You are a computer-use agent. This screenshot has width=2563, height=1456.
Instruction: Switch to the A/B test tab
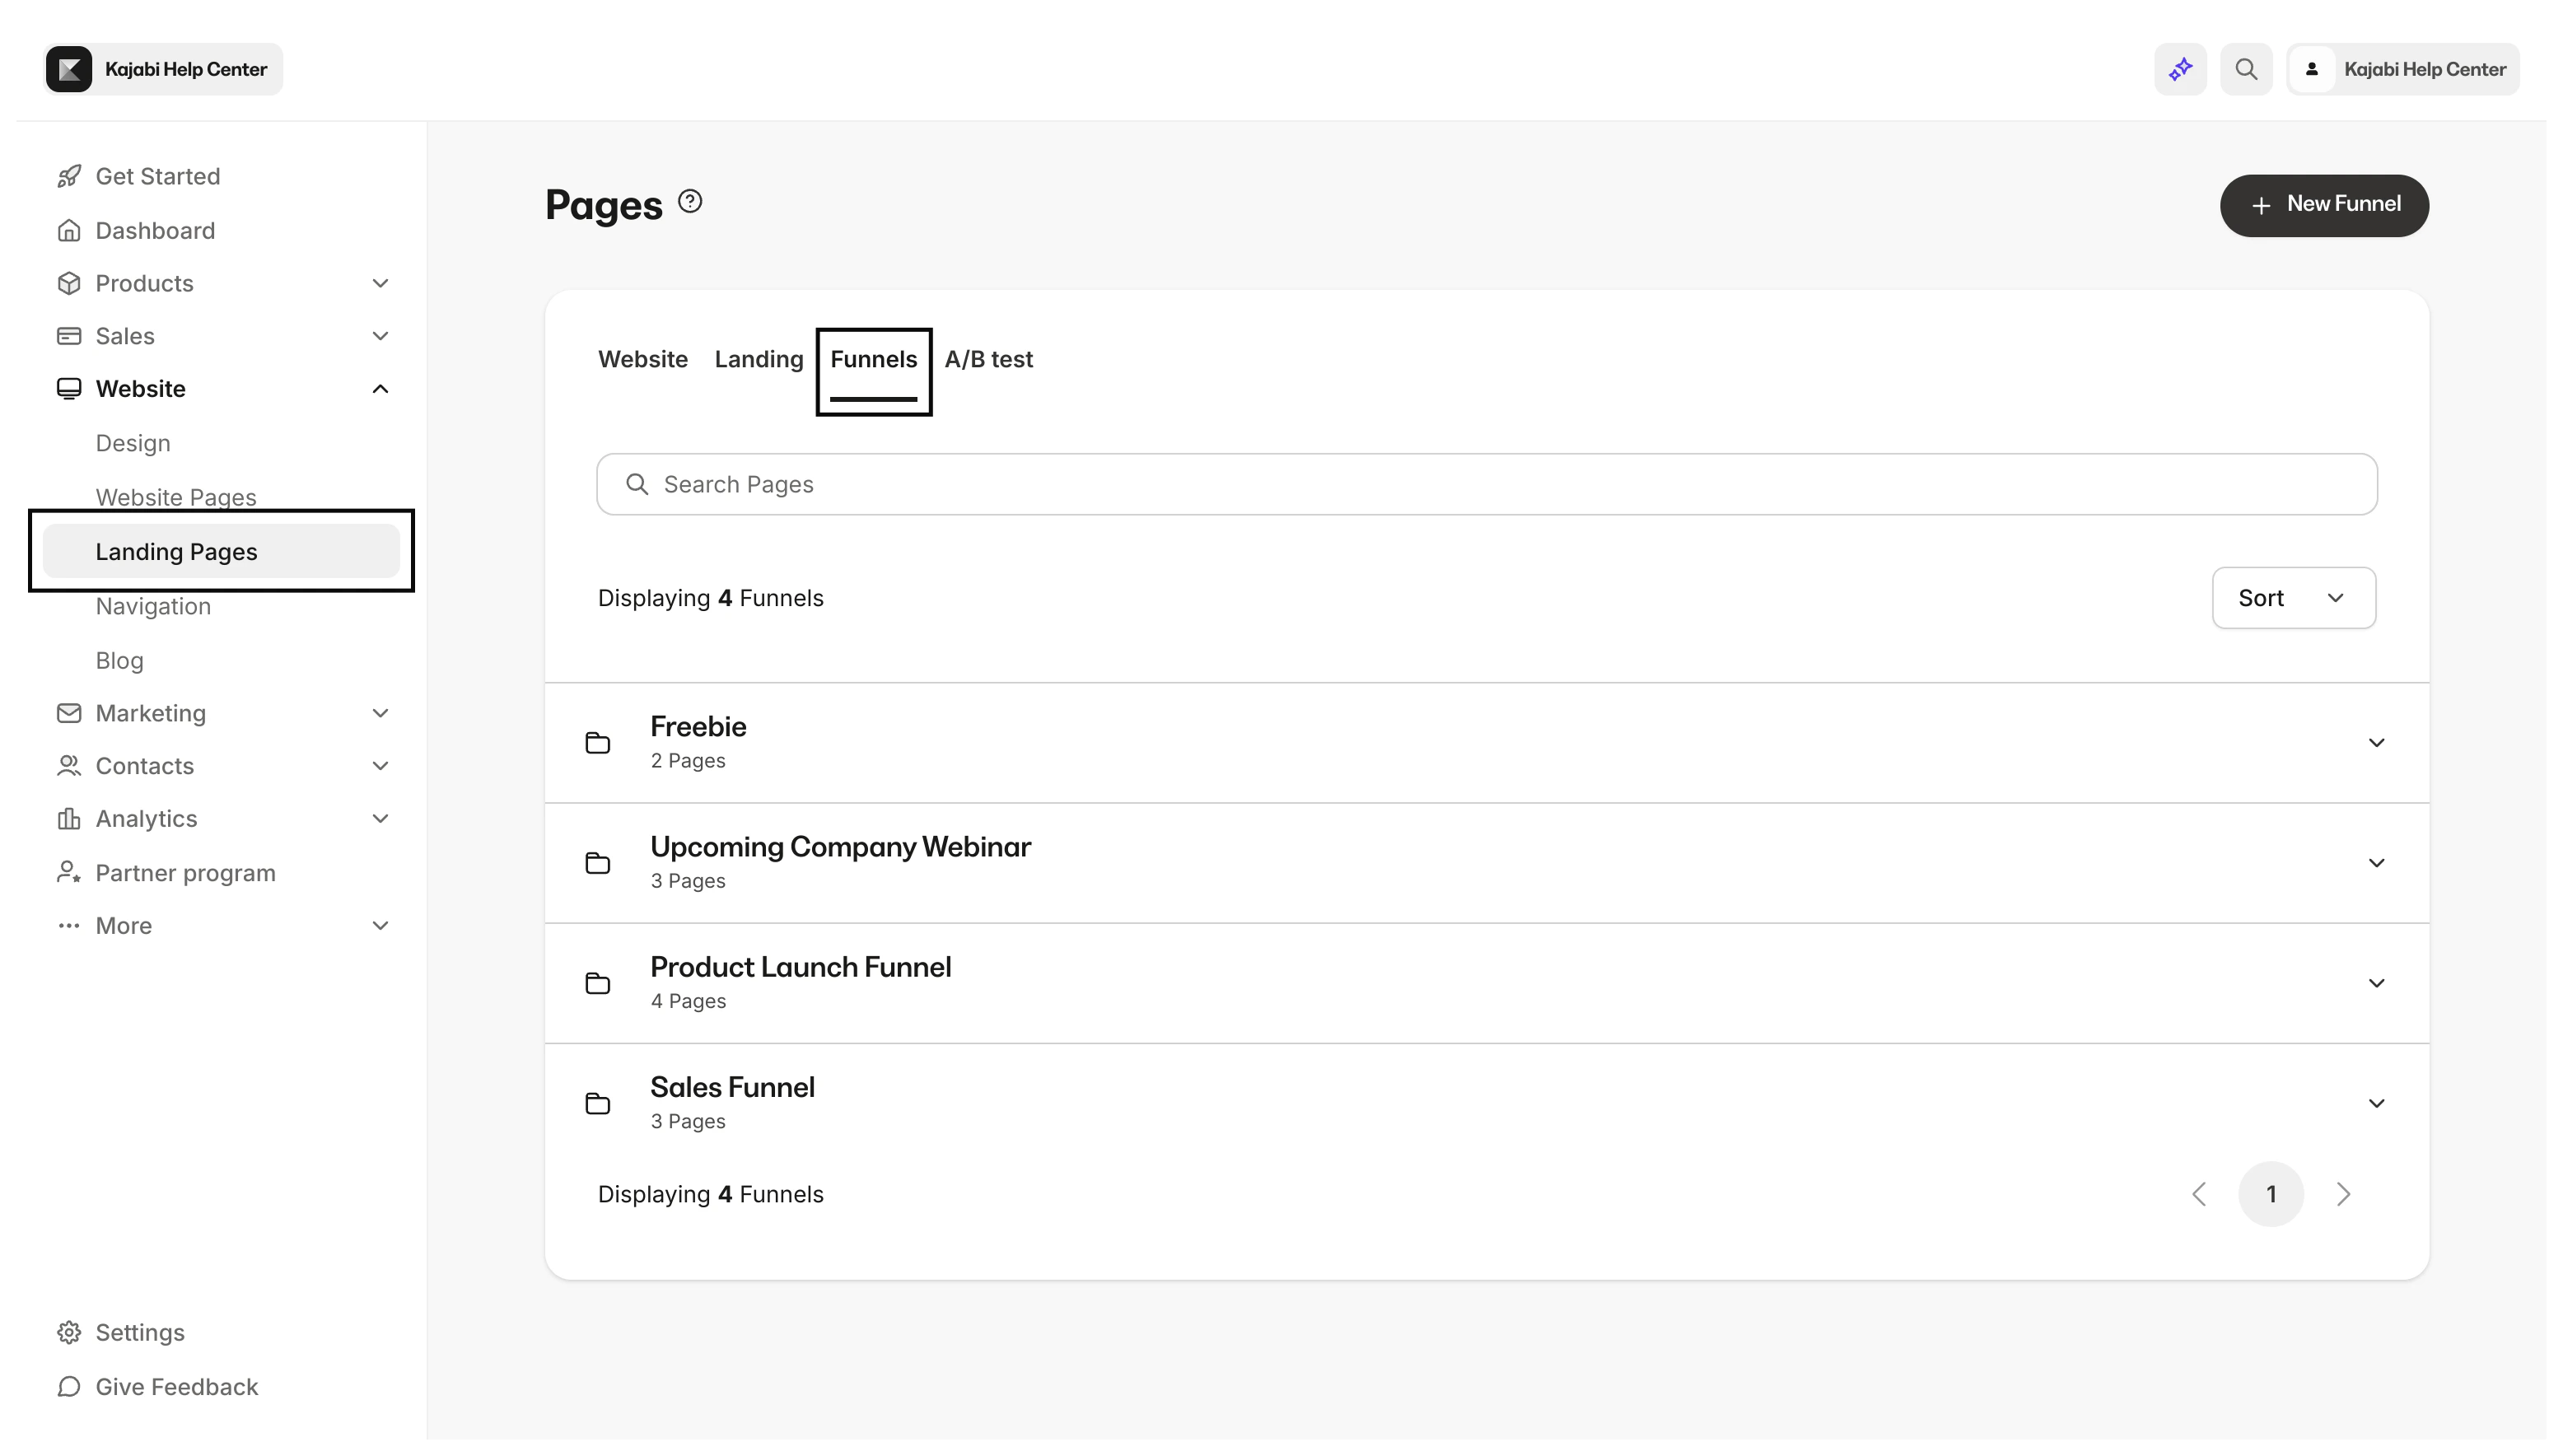tap(989, 358)
